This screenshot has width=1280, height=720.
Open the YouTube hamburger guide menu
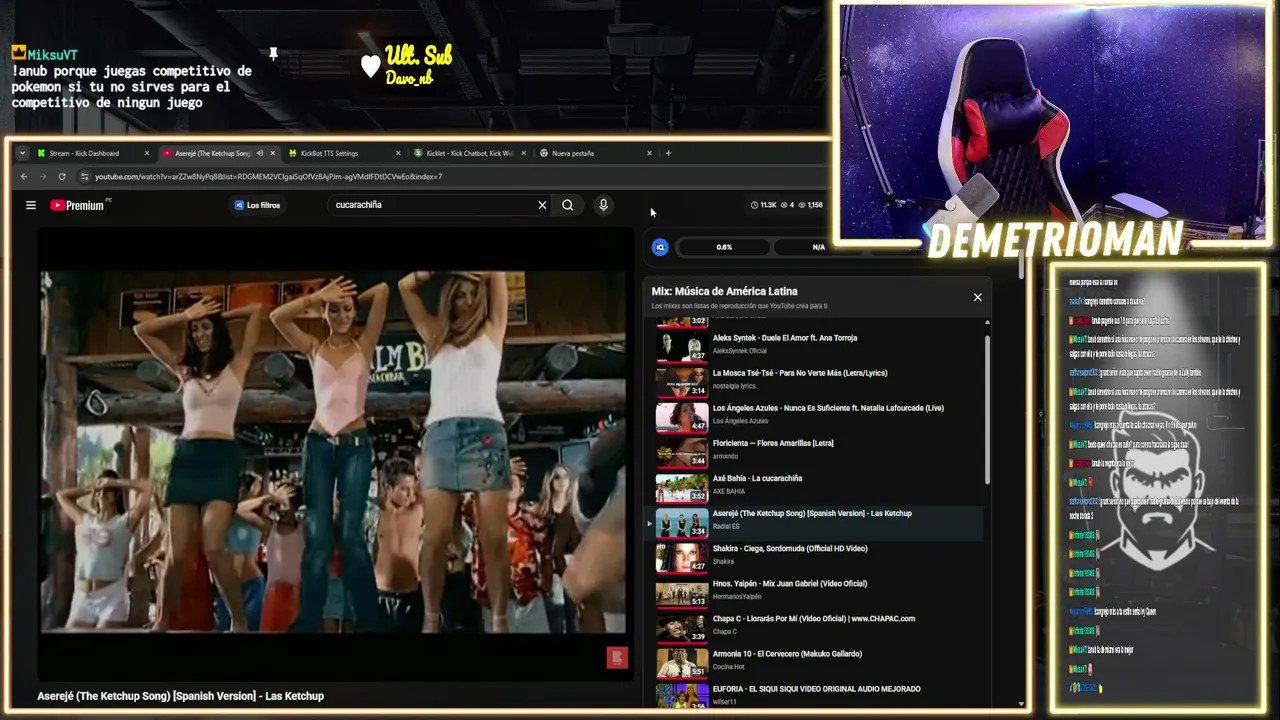coord(31,205)
